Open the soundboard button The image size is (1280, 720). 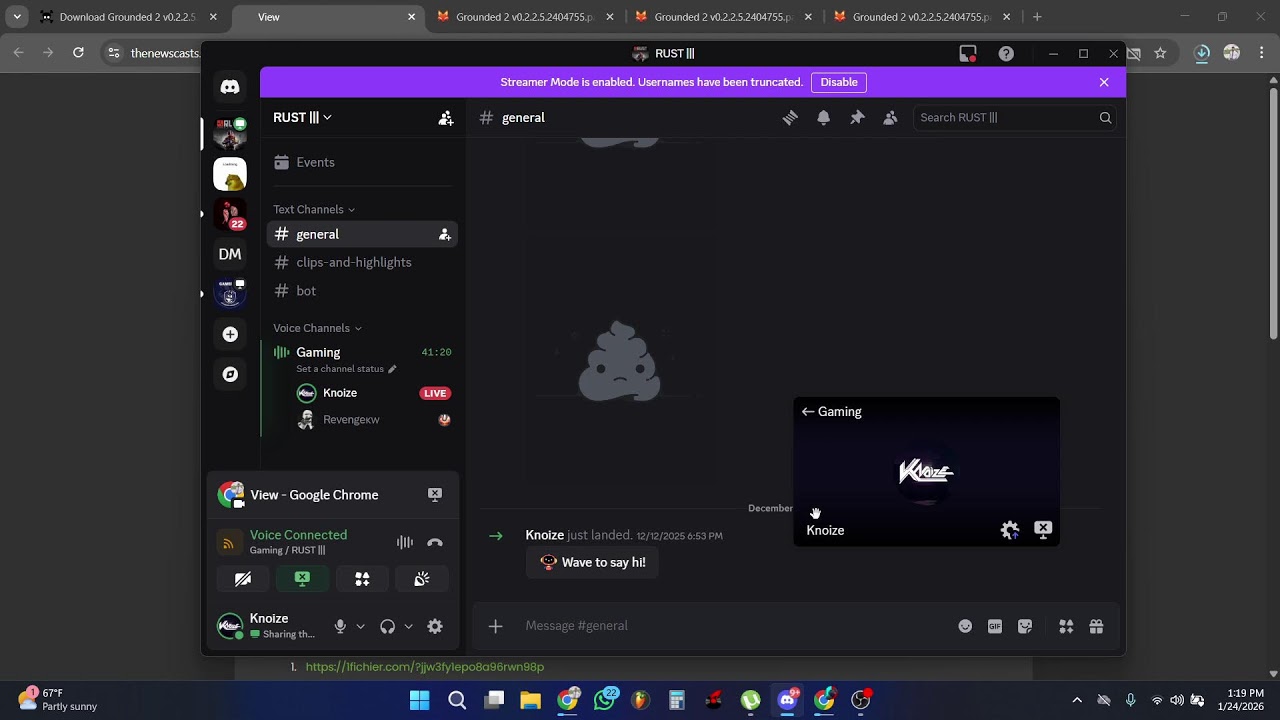pyautogui.click(x=422, y=579)
